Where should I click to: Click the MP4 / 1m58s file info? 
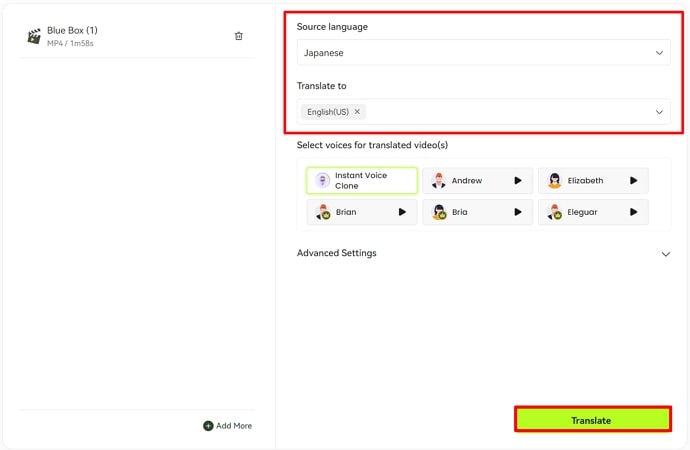point(70,43)
